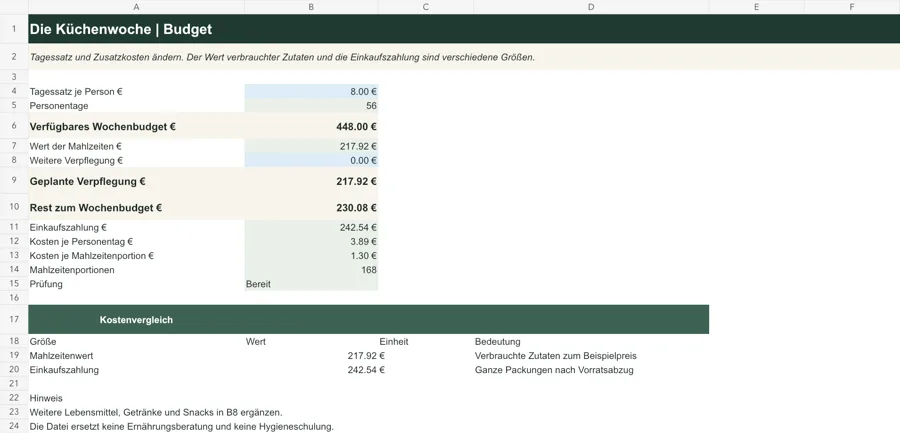
Task: Click the 'Größe' column heading
Action: [43, 342]
